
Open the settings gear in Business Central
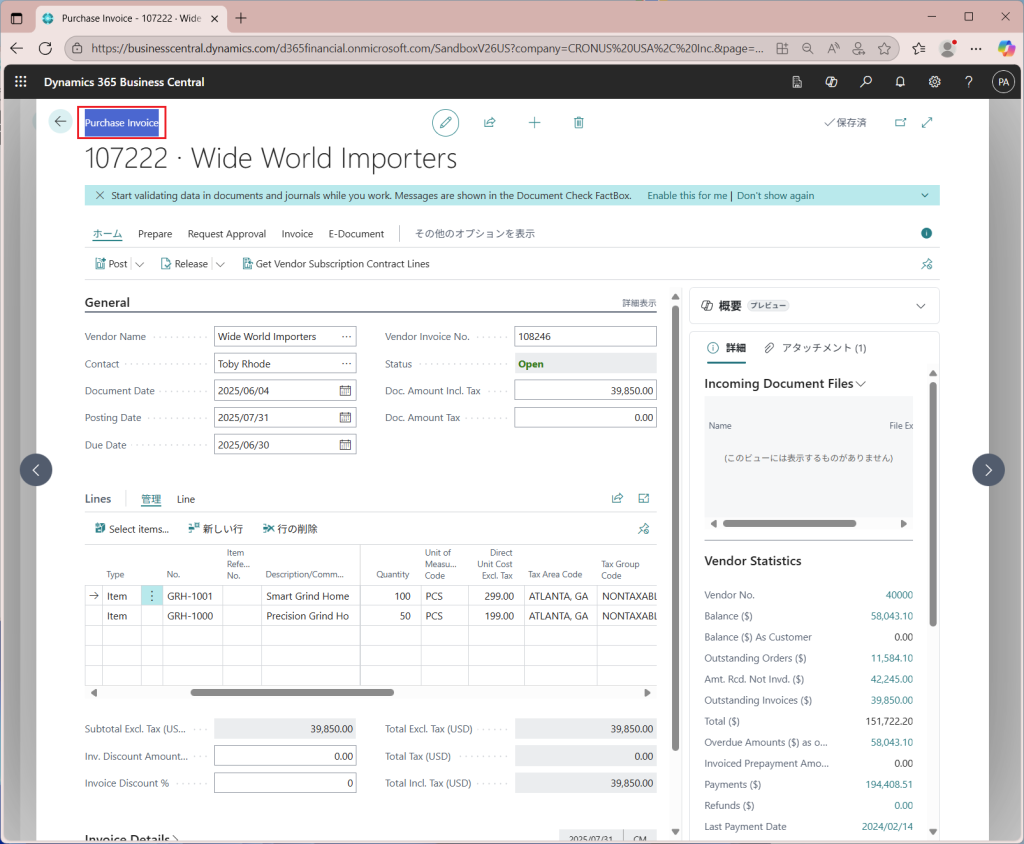click(x=935, y=82)
